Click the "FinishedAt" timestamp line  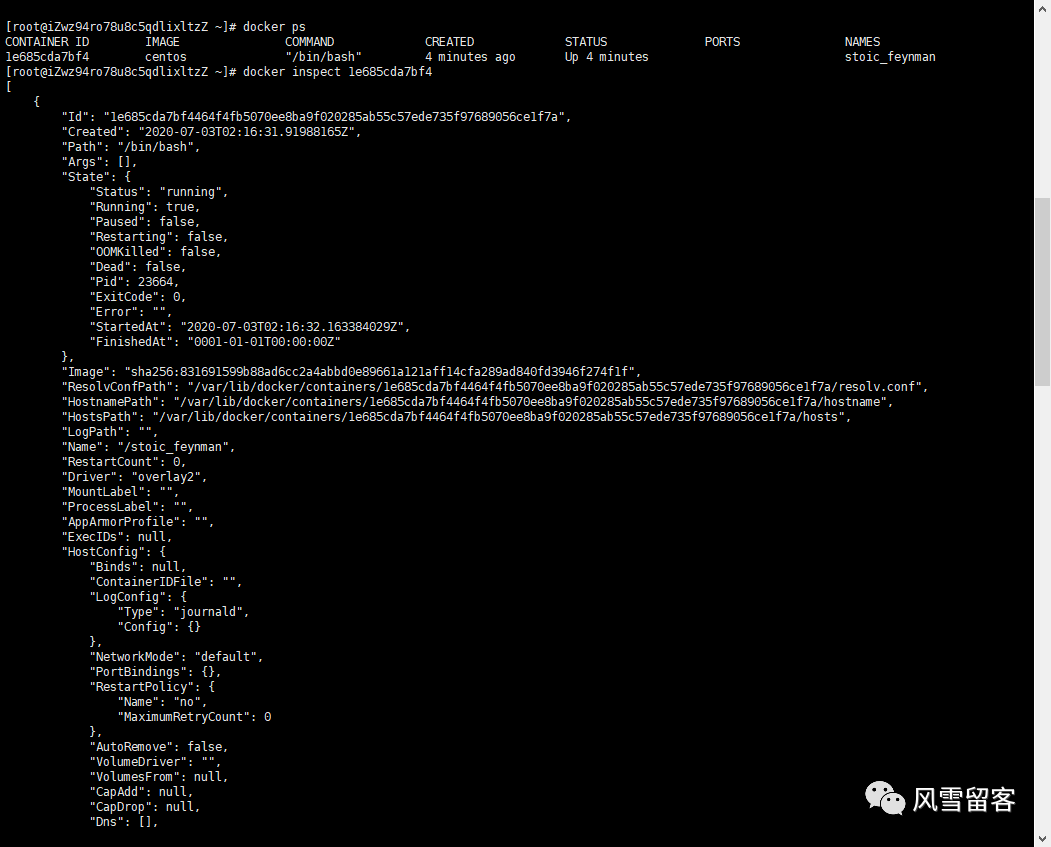215,342
